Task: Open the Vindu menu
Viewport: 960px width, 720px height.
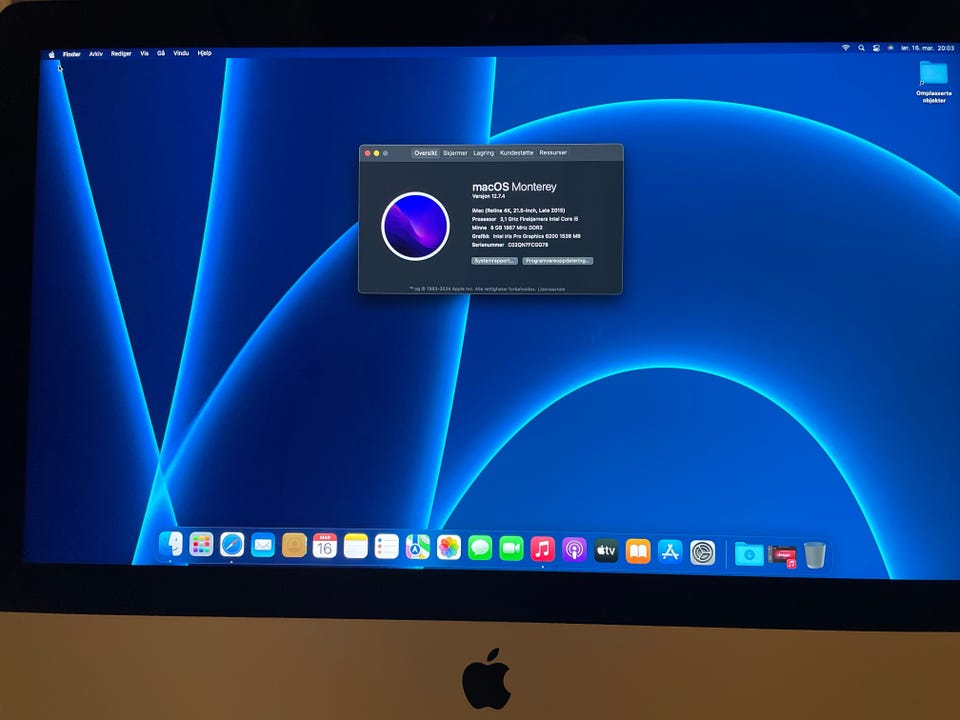Action: pyautogui.click(x=181, y=53)
